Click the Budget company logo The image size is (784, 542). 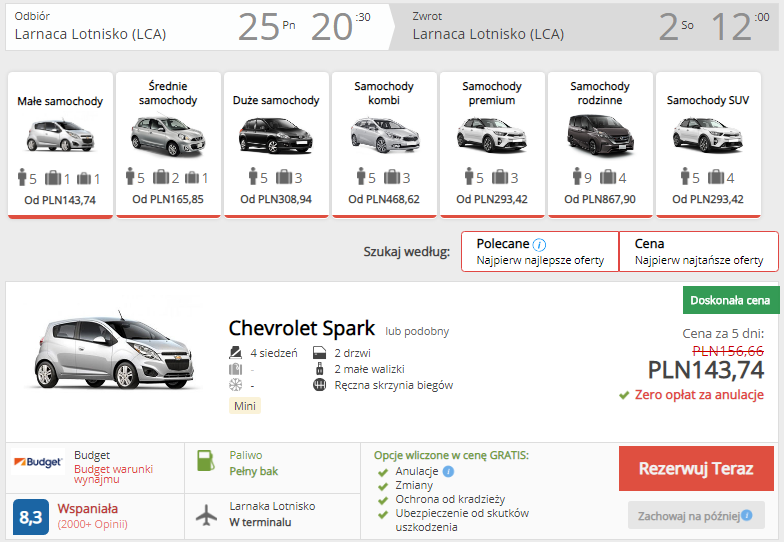coord(38,462)
